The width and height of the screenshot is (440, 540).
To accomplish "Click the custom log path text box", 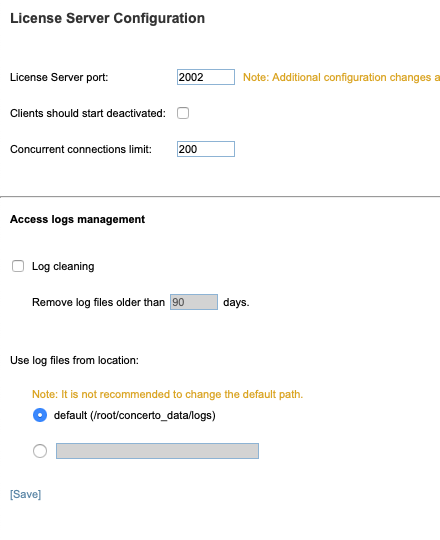I will click(x=157, y=451).
